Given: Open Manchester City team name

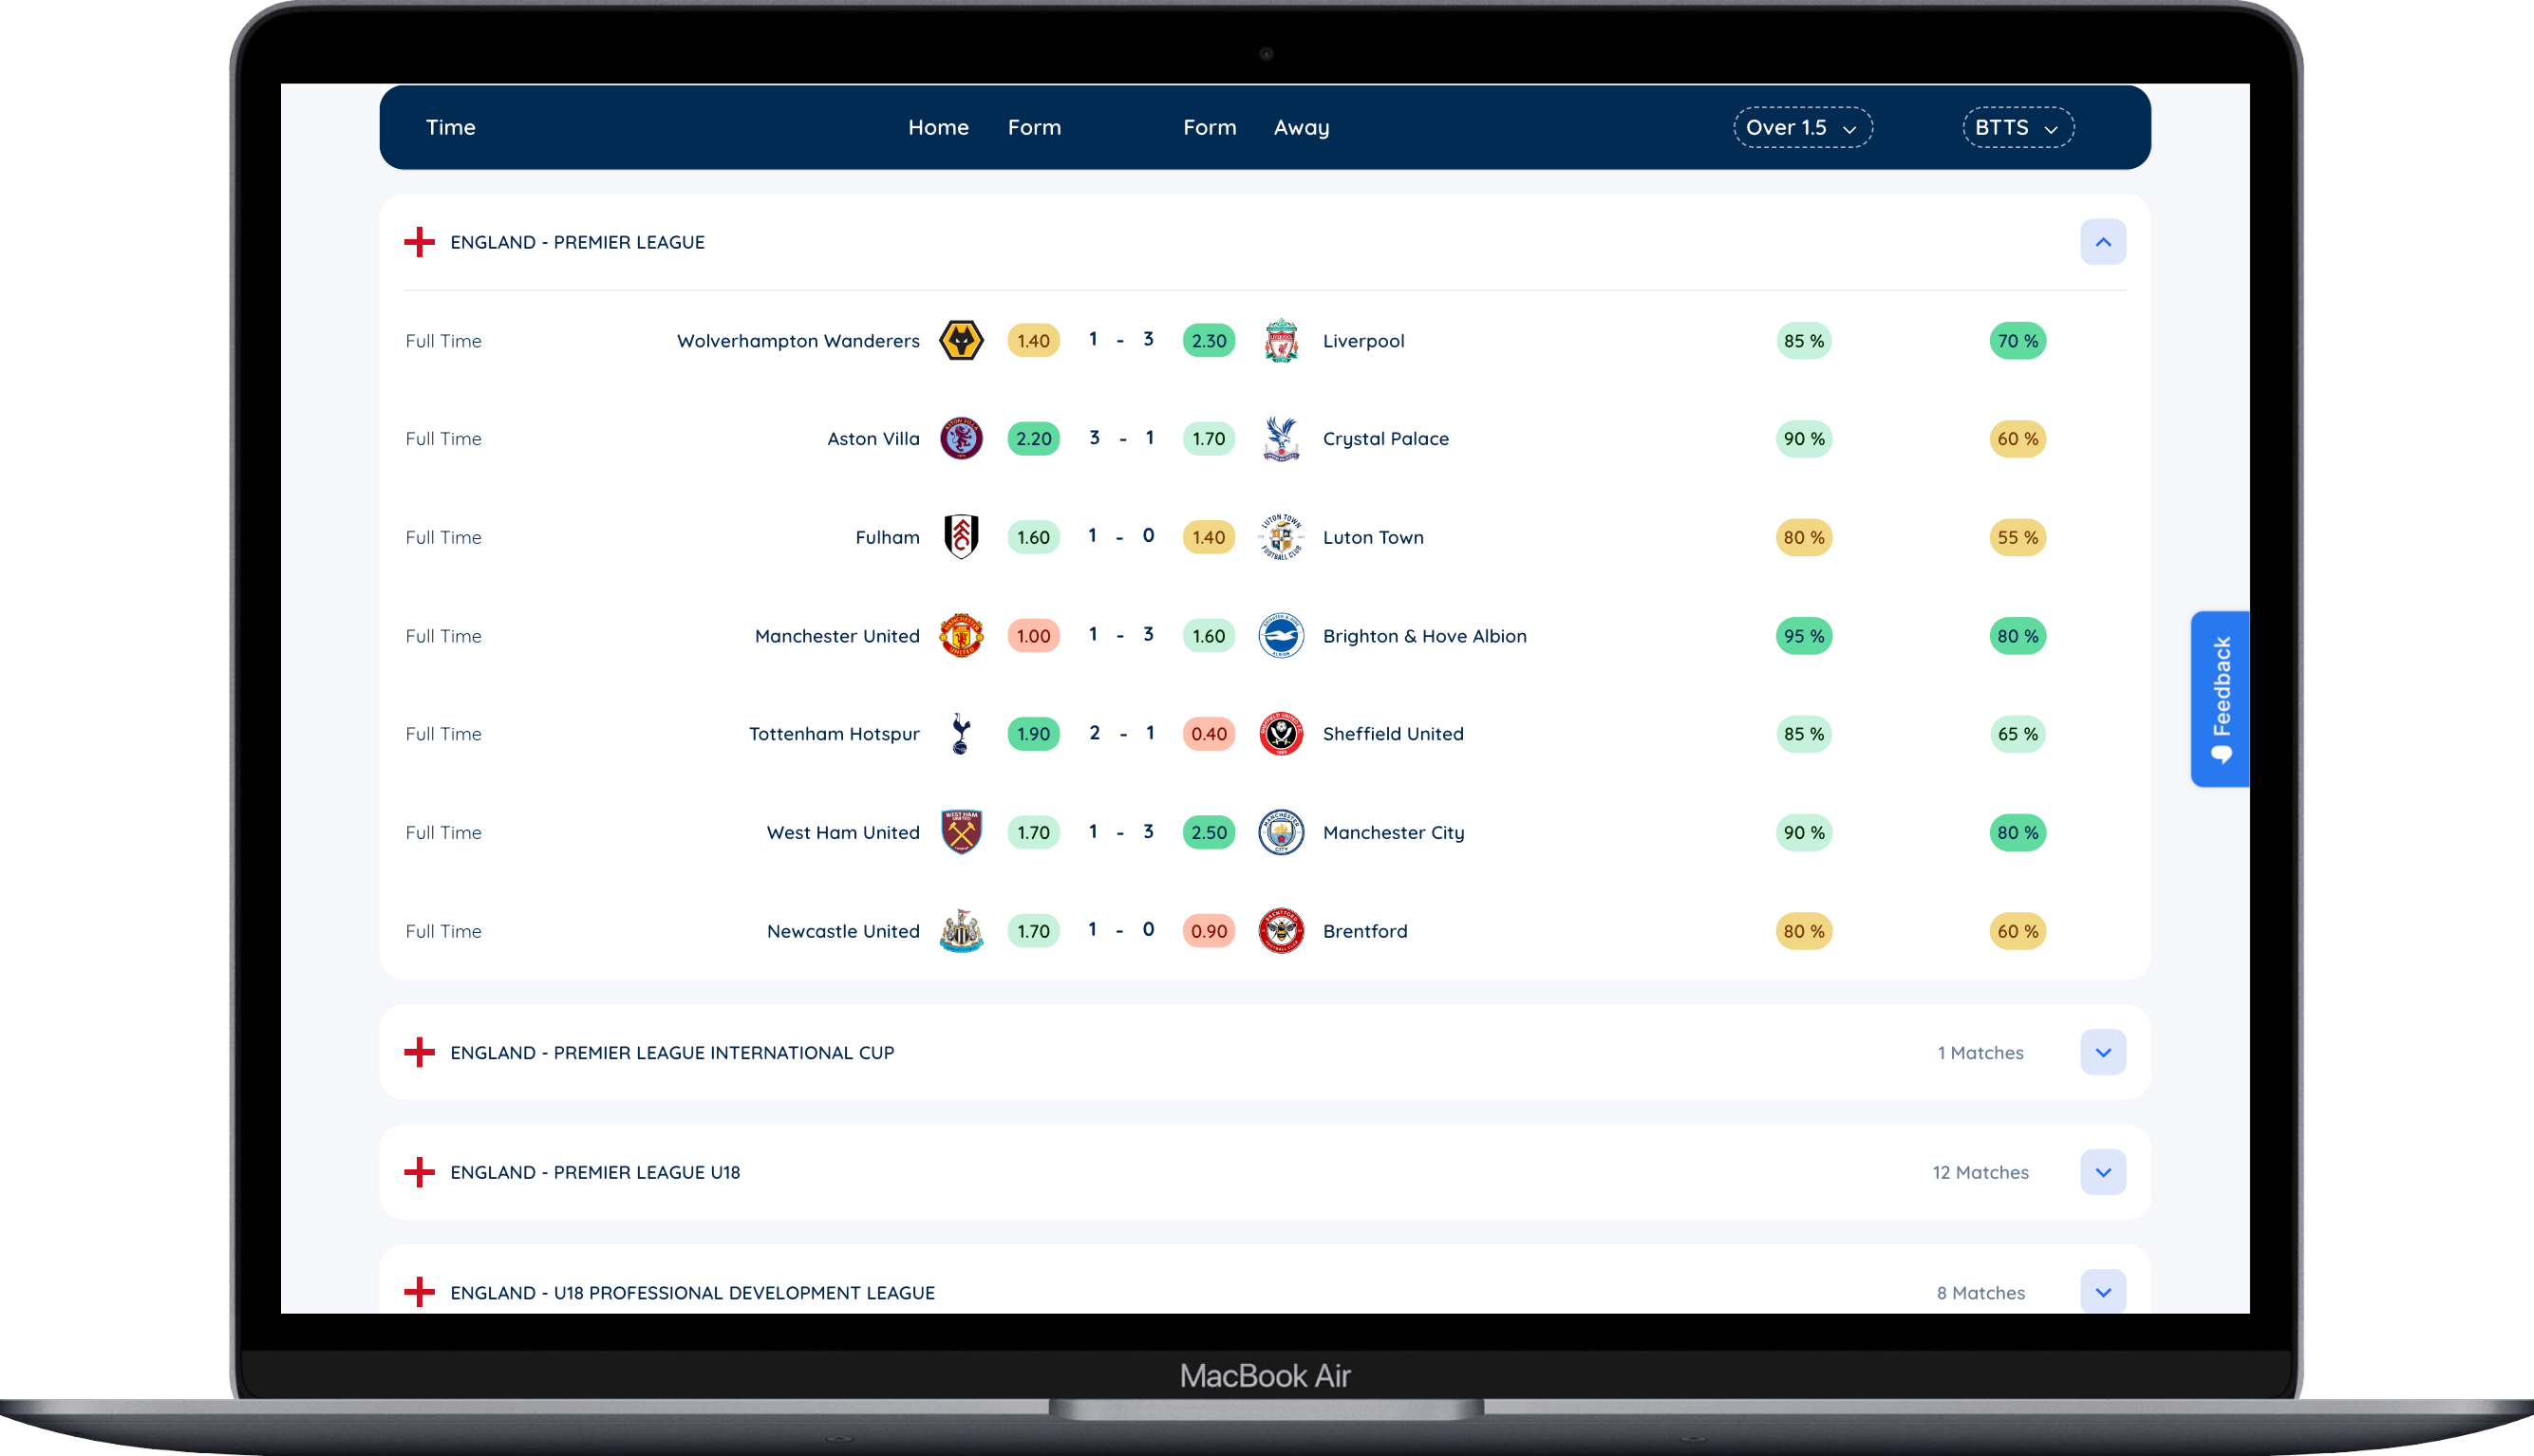Looking at the screenshot, I should pos(1393,833).
